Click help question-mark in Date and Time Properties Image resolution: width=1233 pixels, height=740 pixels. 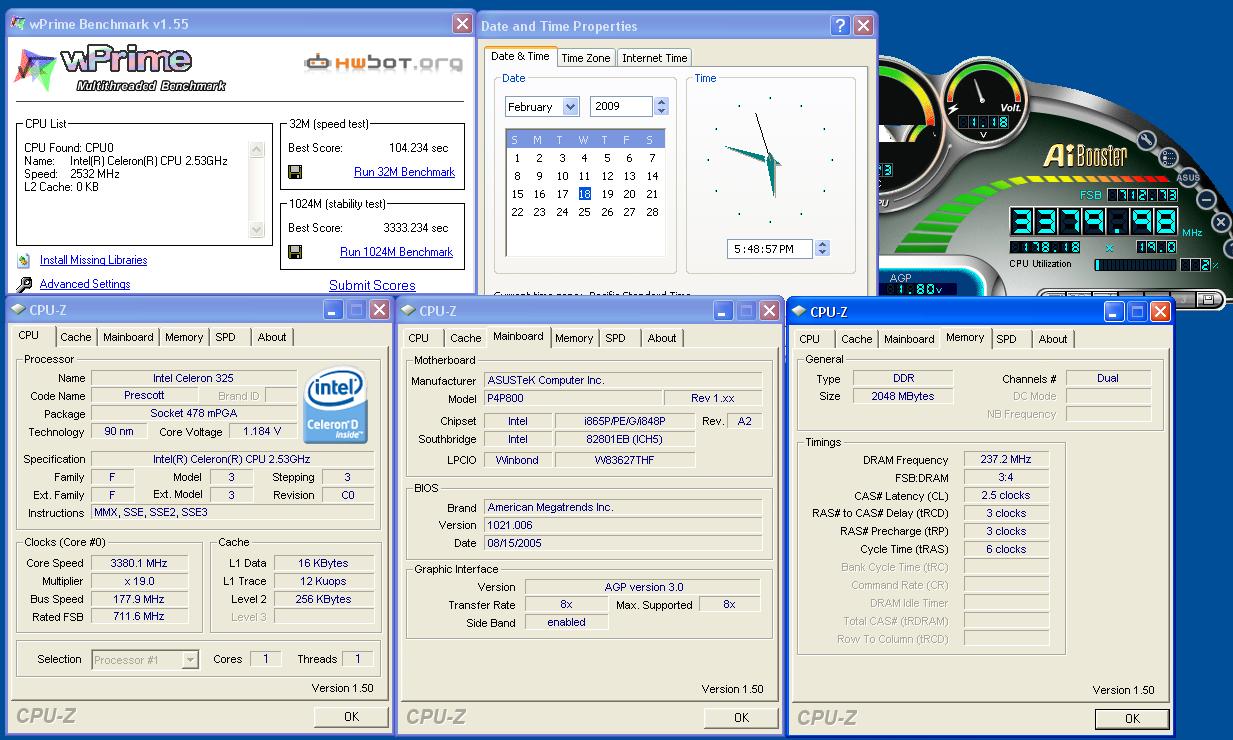pos(841,26)
